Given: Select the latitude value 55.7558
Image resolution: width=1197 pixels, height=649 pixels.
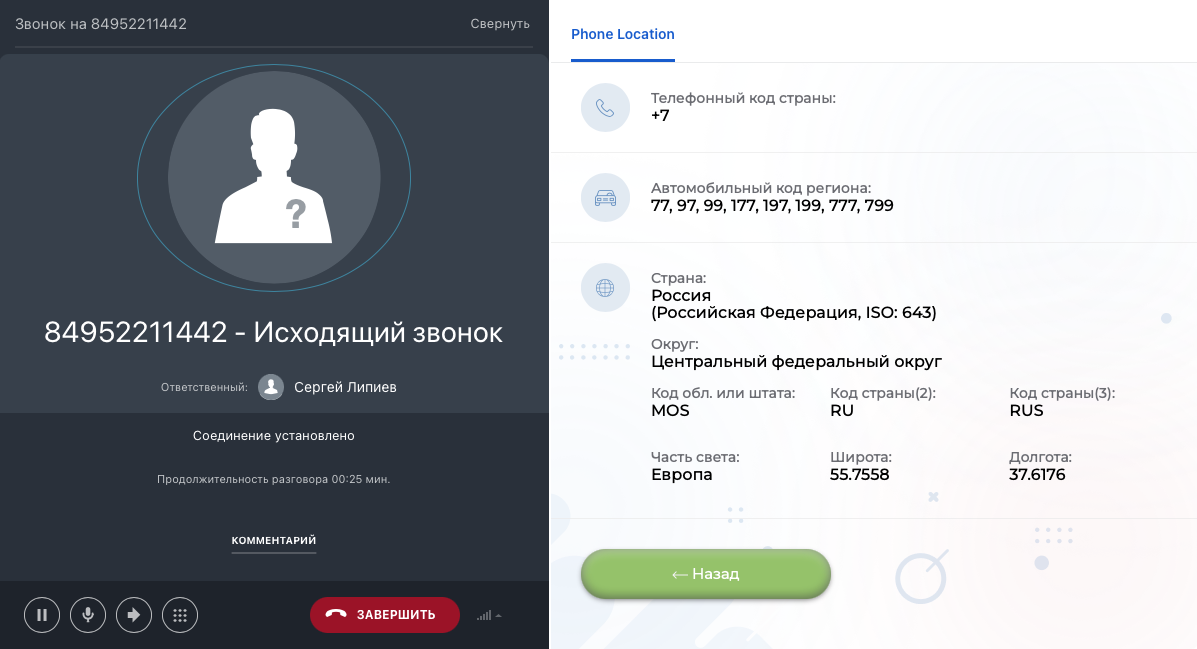Looking at the screenshot, I should (x=860, y=474).
